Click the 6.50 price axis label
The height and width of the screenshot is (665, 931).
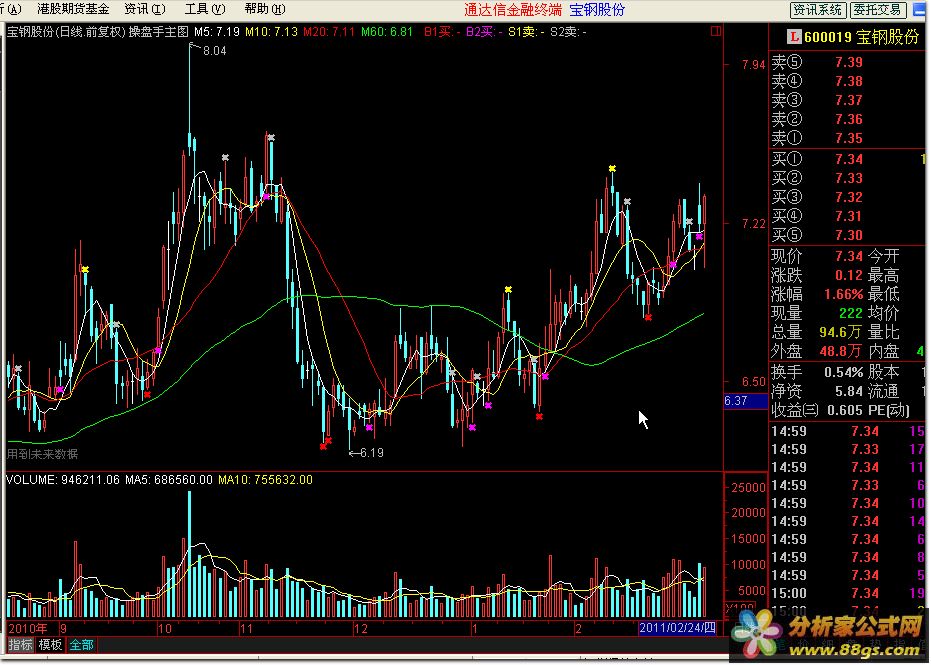753,381
